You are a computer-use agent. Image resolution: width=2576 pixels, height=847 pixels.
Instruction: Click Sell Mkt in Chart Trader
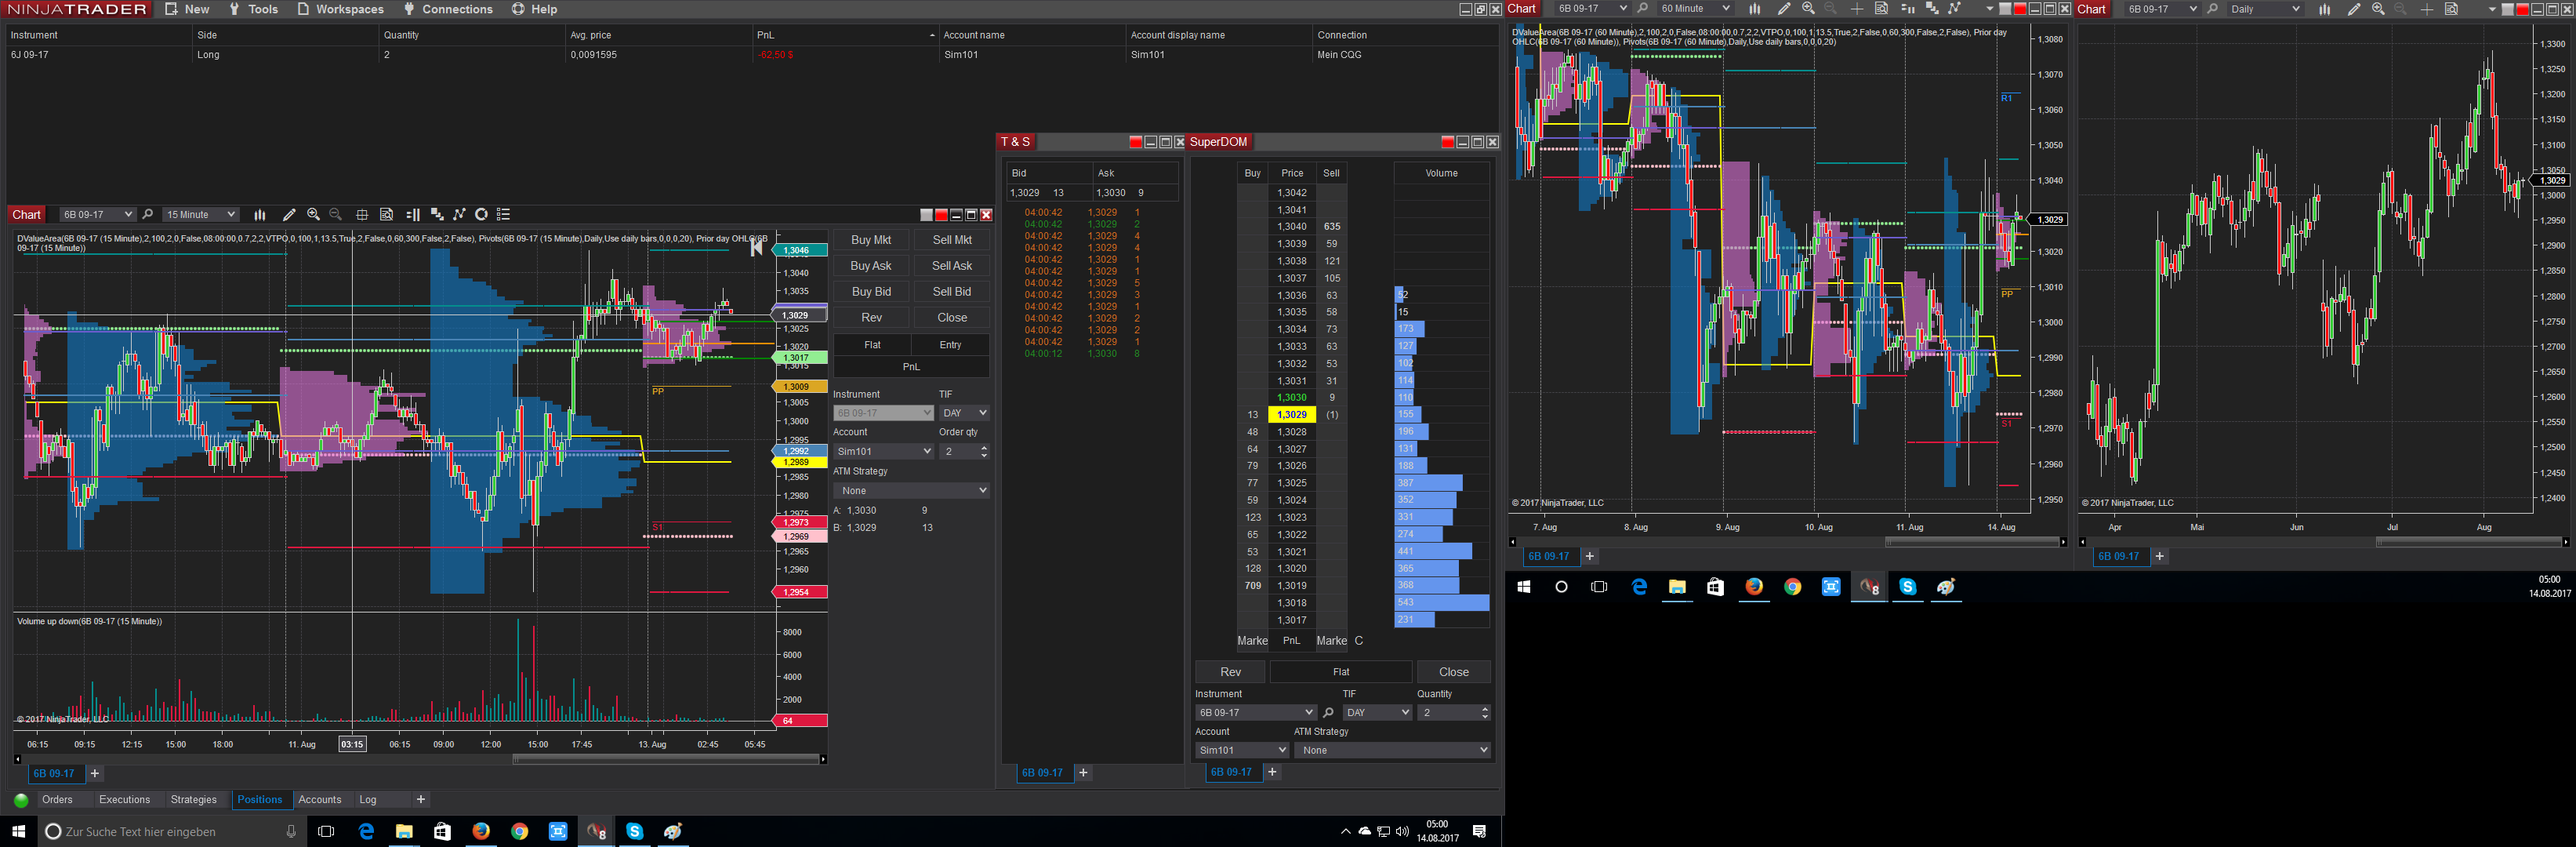click(952, 240)
